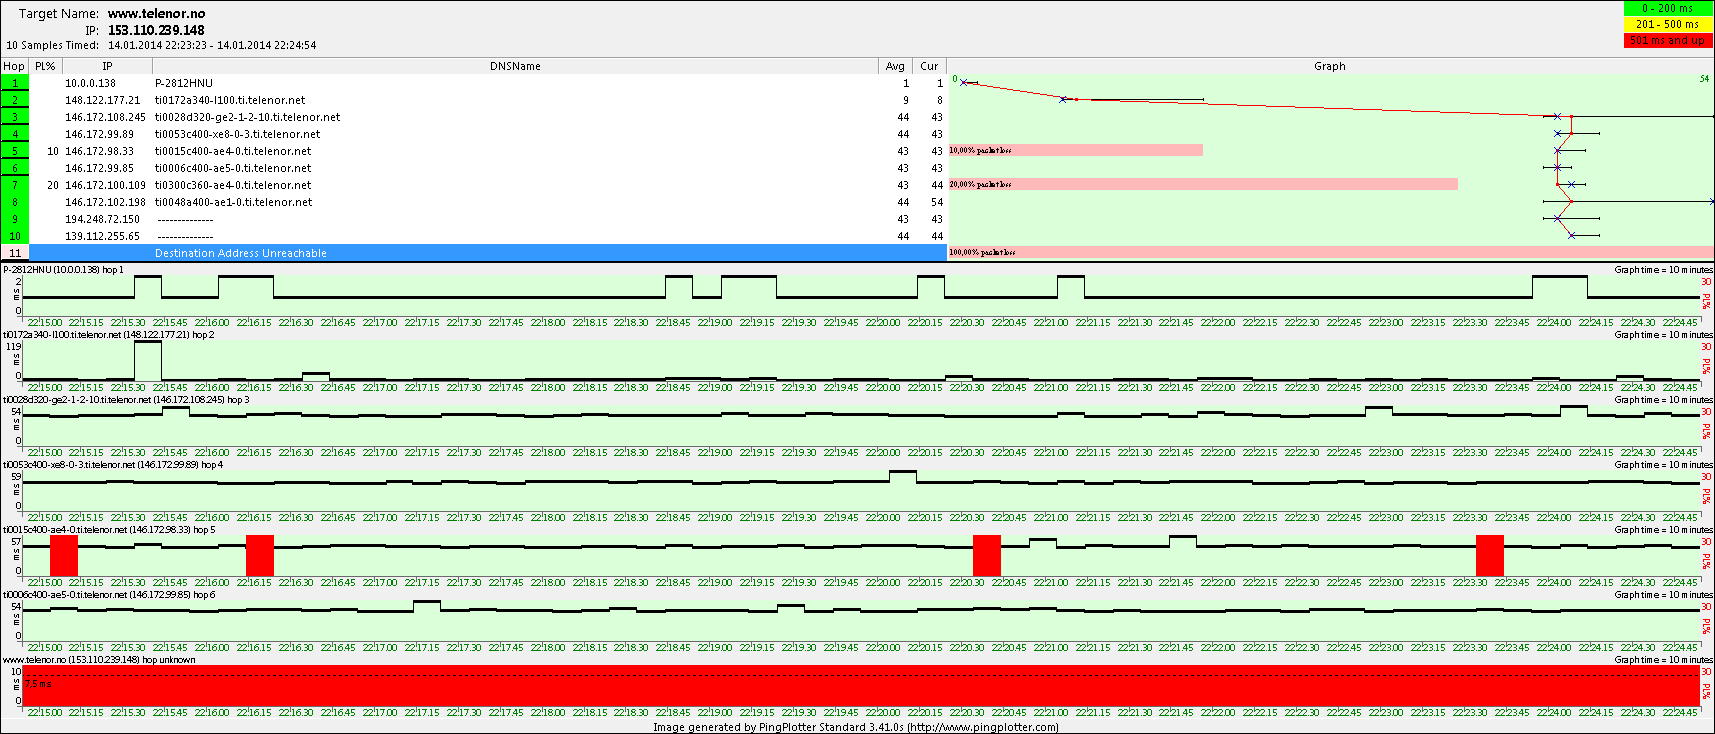The width and height of the screenshot is (1715, 734).
Task: Click hop 5 red loss bar near 22:16:15
Action: (260, 556)
